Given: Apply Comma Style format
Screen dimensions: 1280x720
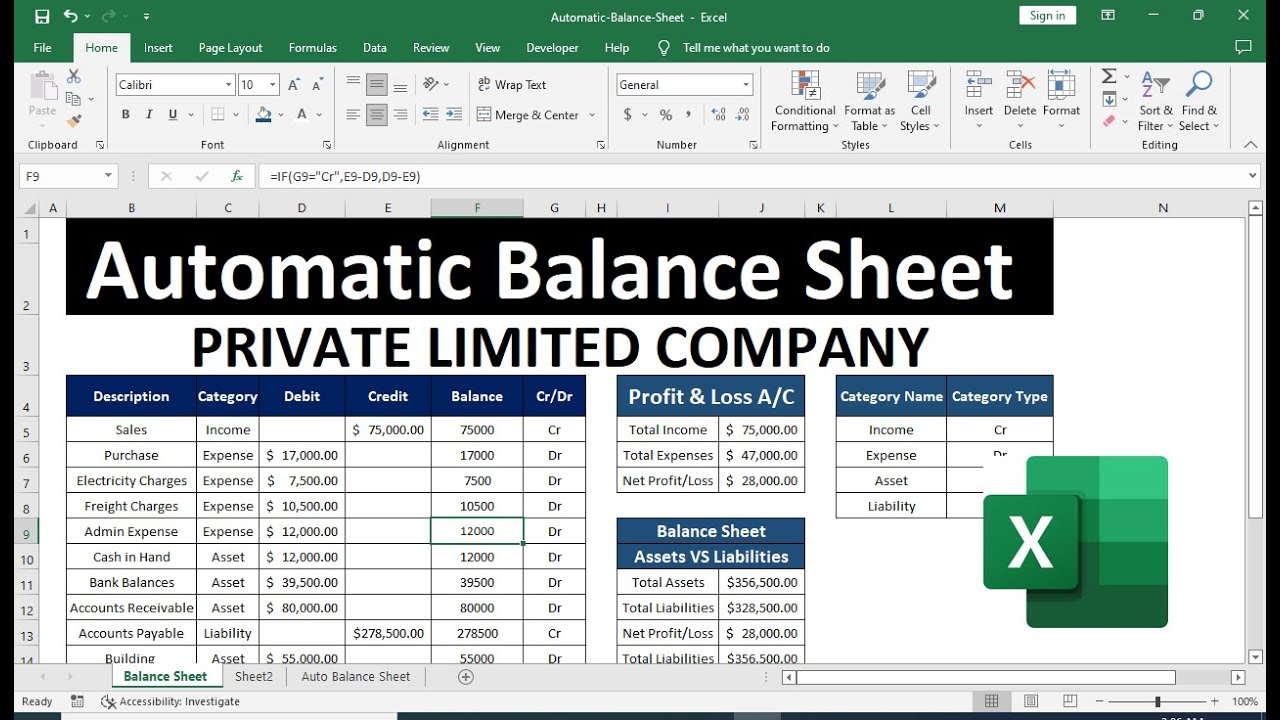Looking at the screenshot, I should point(688,115).
